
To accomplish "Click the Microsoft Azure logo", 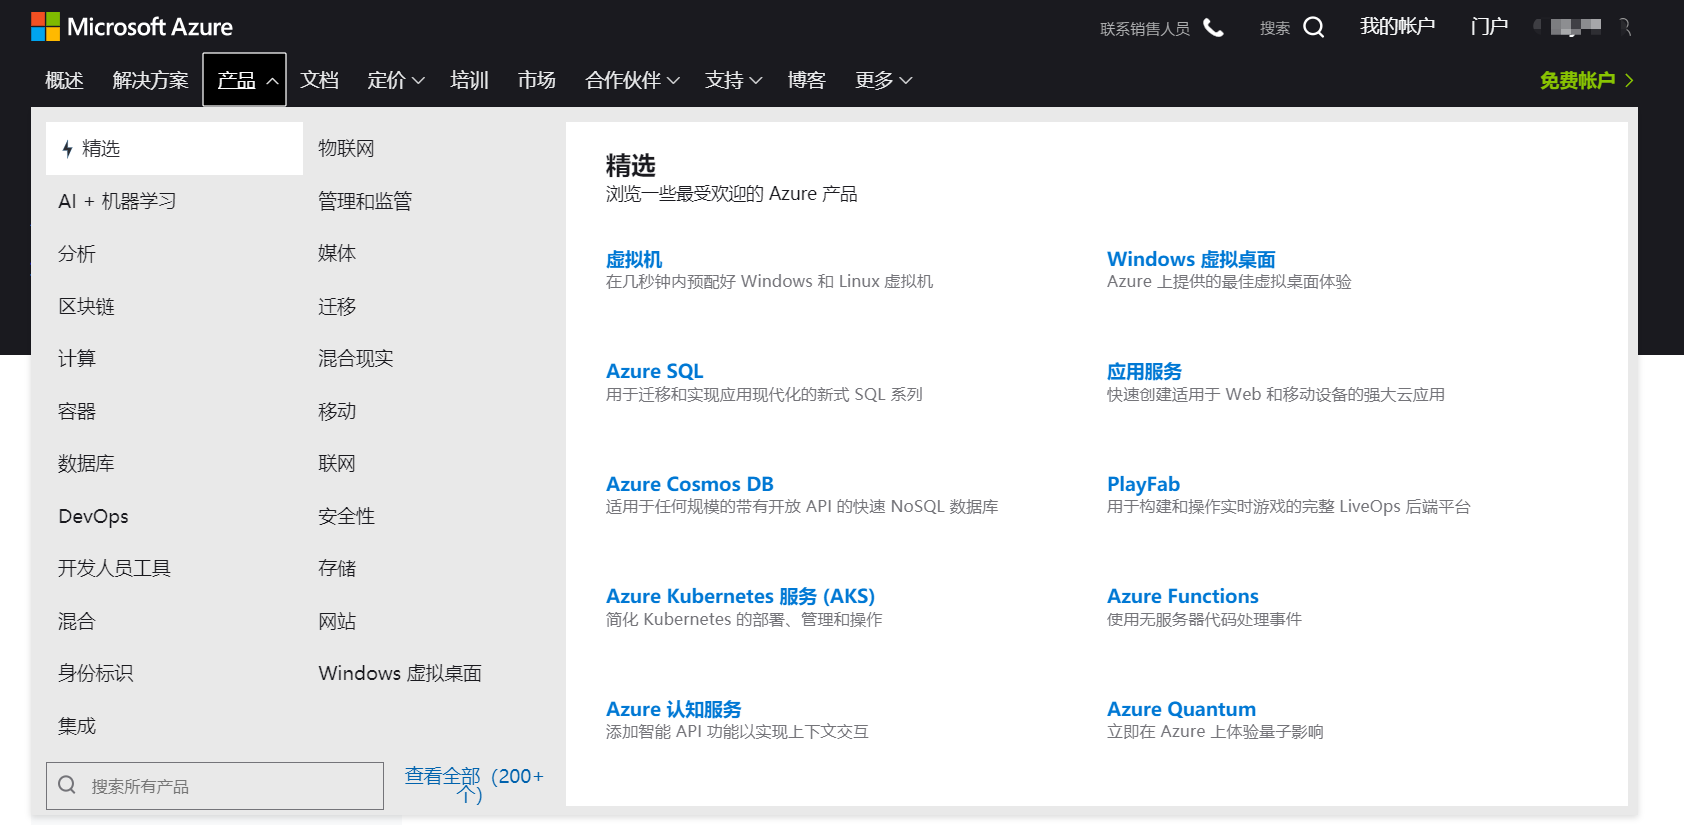I will (132, 27).
